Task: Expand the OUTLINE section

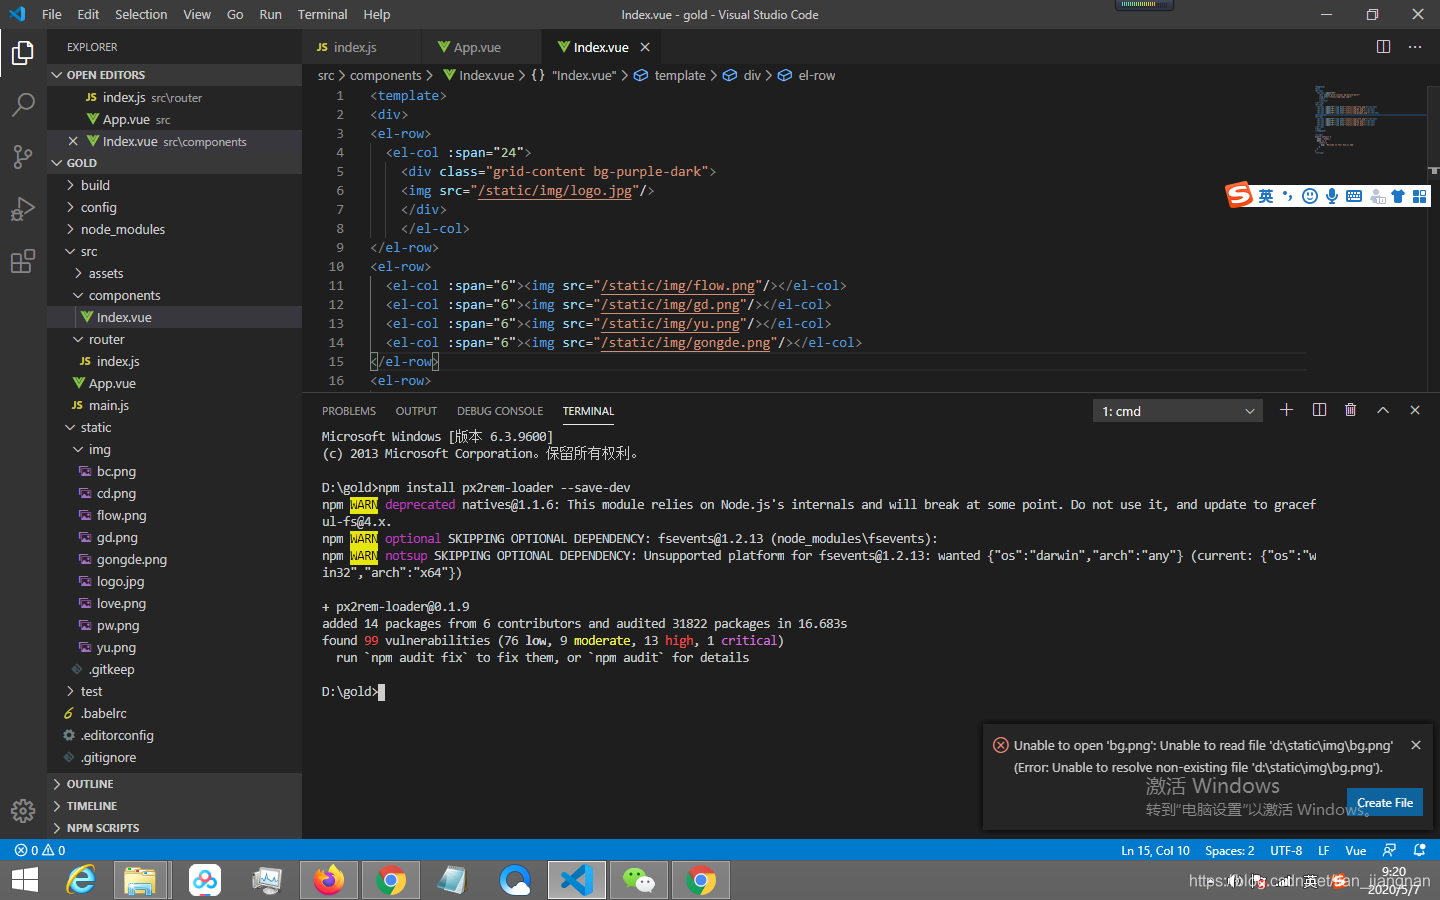Action: tap(174, 784)
